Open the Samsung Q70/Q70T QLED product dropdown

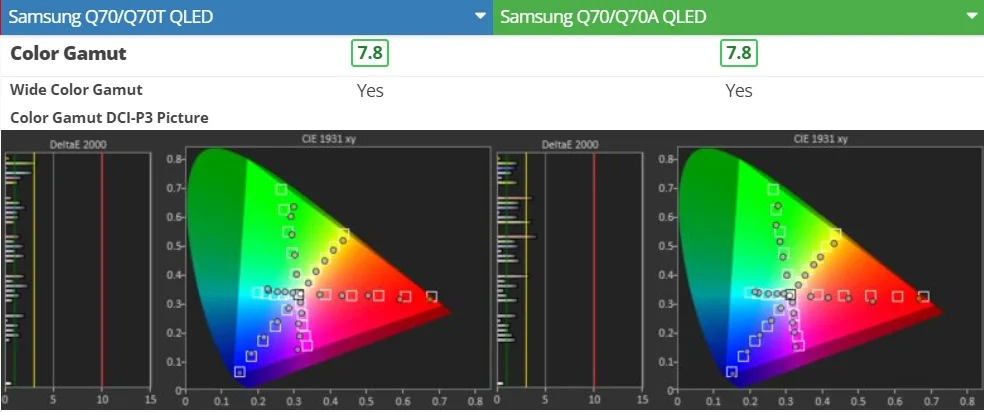[246, 16]
